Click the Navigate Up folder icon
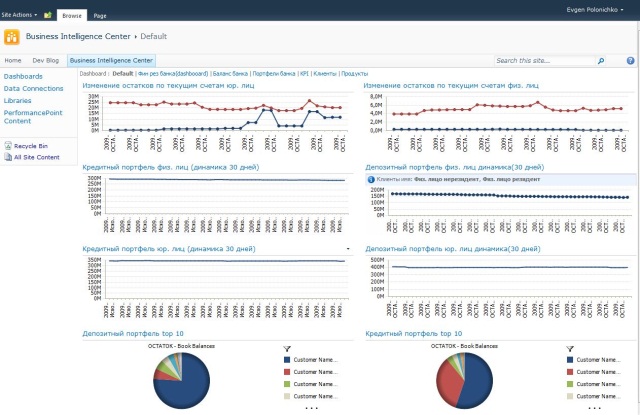The image size is (640, 415). [x=47, y=16]
